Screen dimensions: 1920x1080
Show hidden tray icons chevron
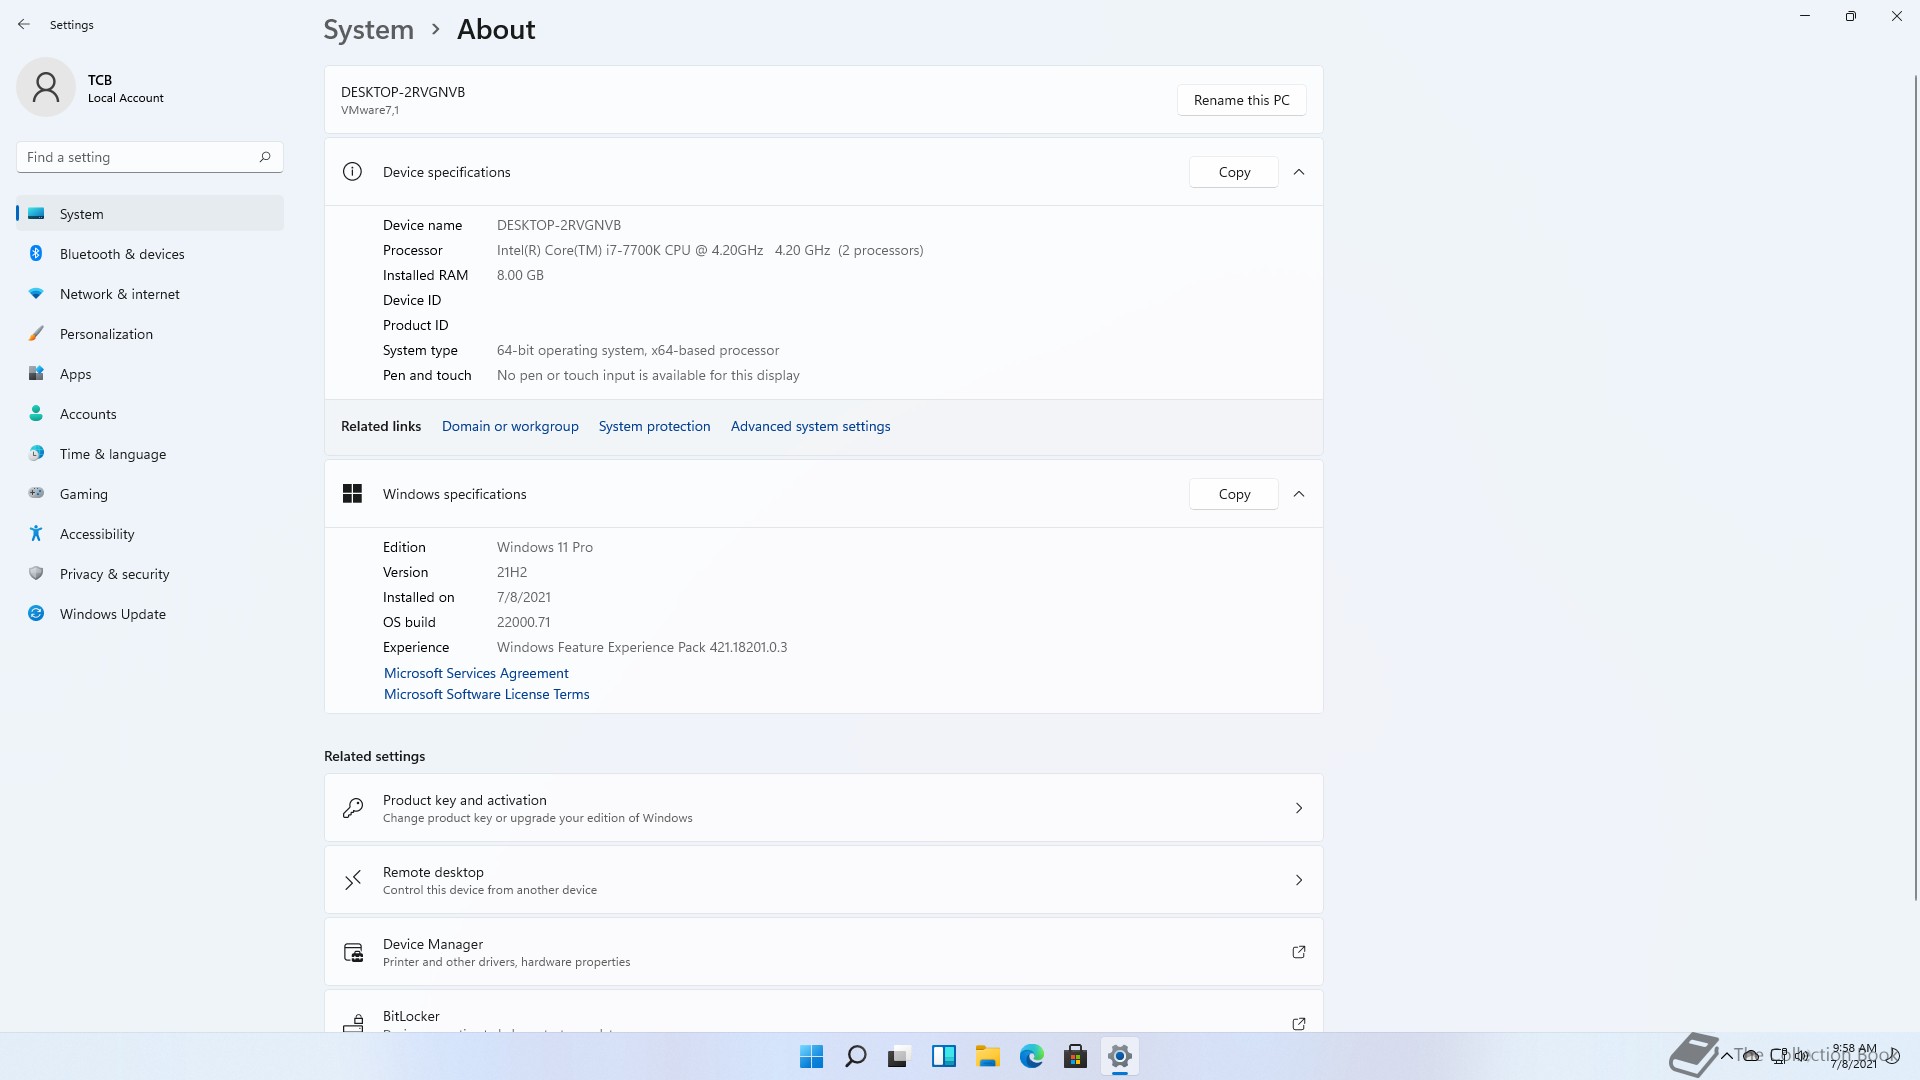pos(1726,1056)
